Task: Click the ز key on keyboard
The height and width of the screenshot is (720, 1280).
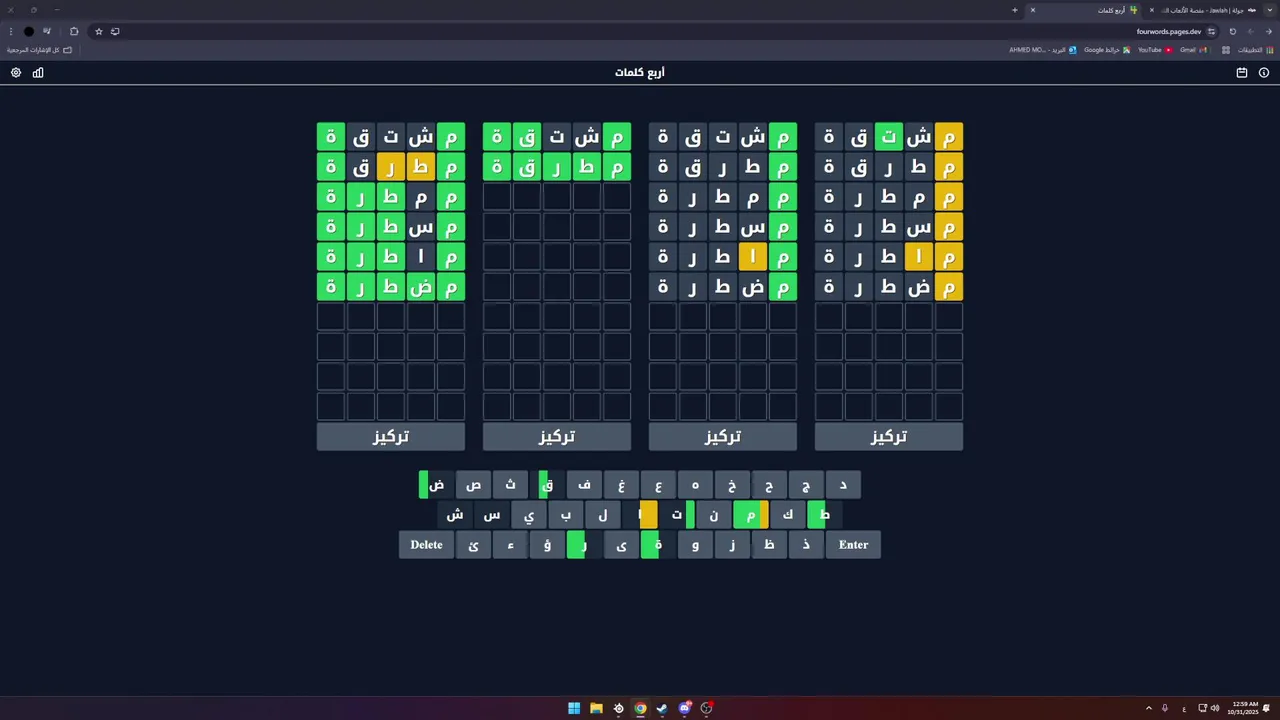Action: [732, 545]
